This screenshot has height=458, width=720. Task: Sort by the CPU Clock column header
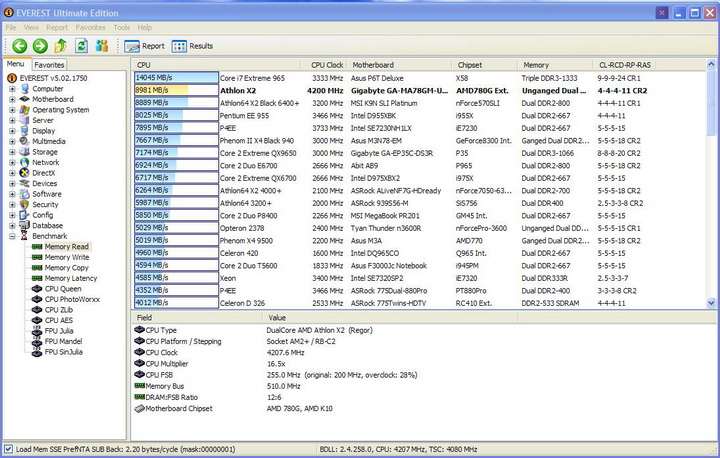click(326, 65)
